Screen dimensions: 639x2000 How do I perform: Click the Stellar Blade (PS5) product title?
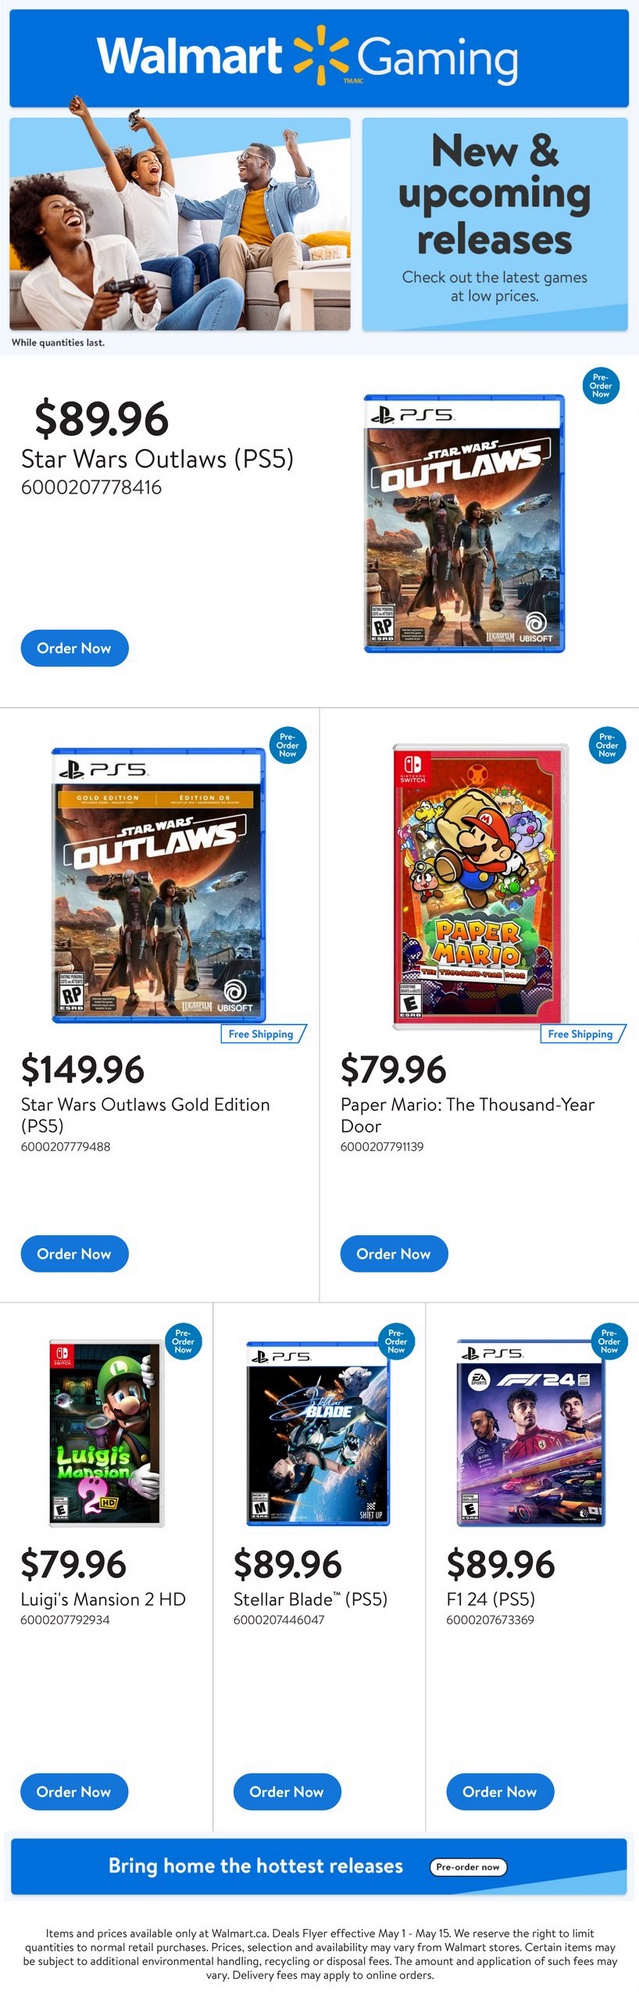310,1599
